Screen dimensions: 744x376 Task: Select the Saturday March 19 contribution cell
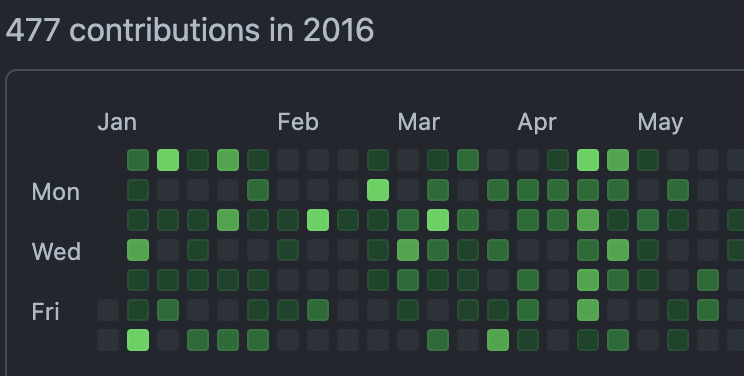pyautogui.click(x=438, y=340)
